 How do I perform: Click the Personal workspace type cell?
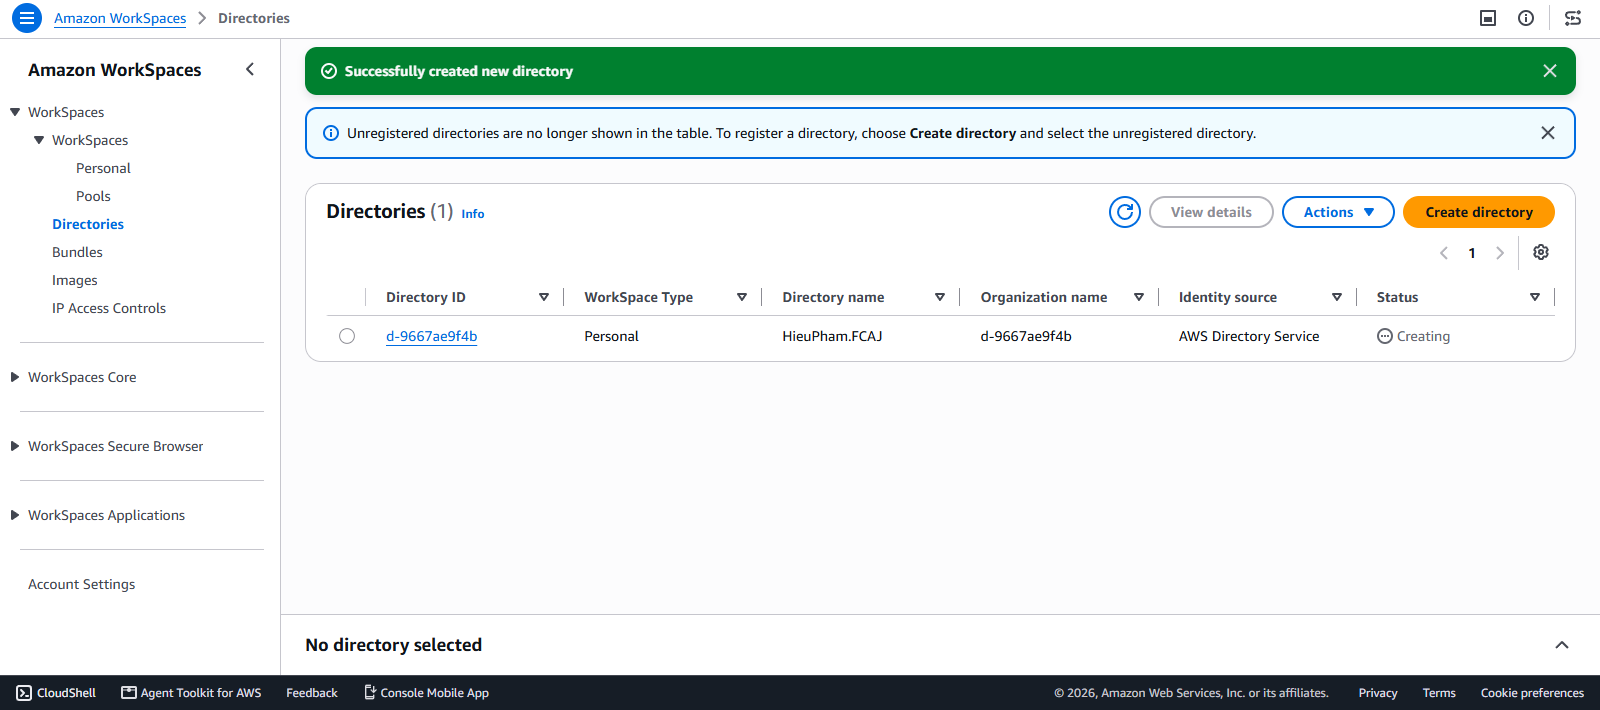click(611, 336)
